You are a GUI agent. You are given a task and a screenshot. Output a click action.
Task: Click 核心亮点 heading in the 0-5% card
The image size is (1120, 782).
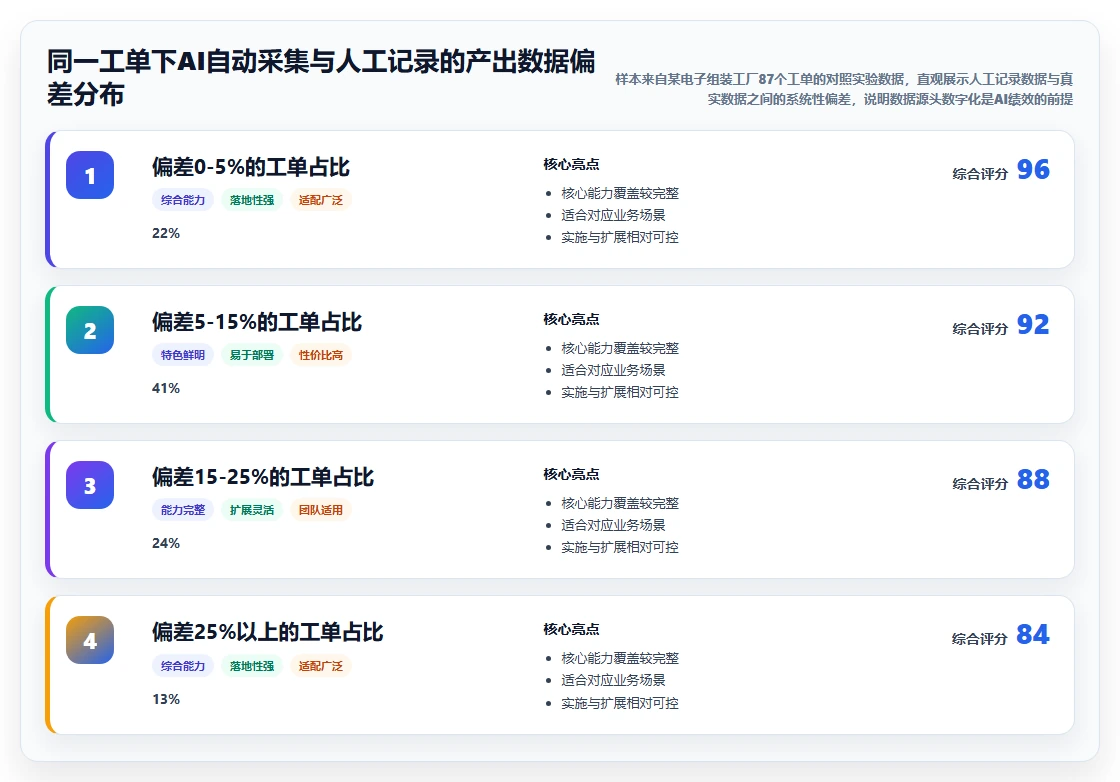click(x=571, y=164)
